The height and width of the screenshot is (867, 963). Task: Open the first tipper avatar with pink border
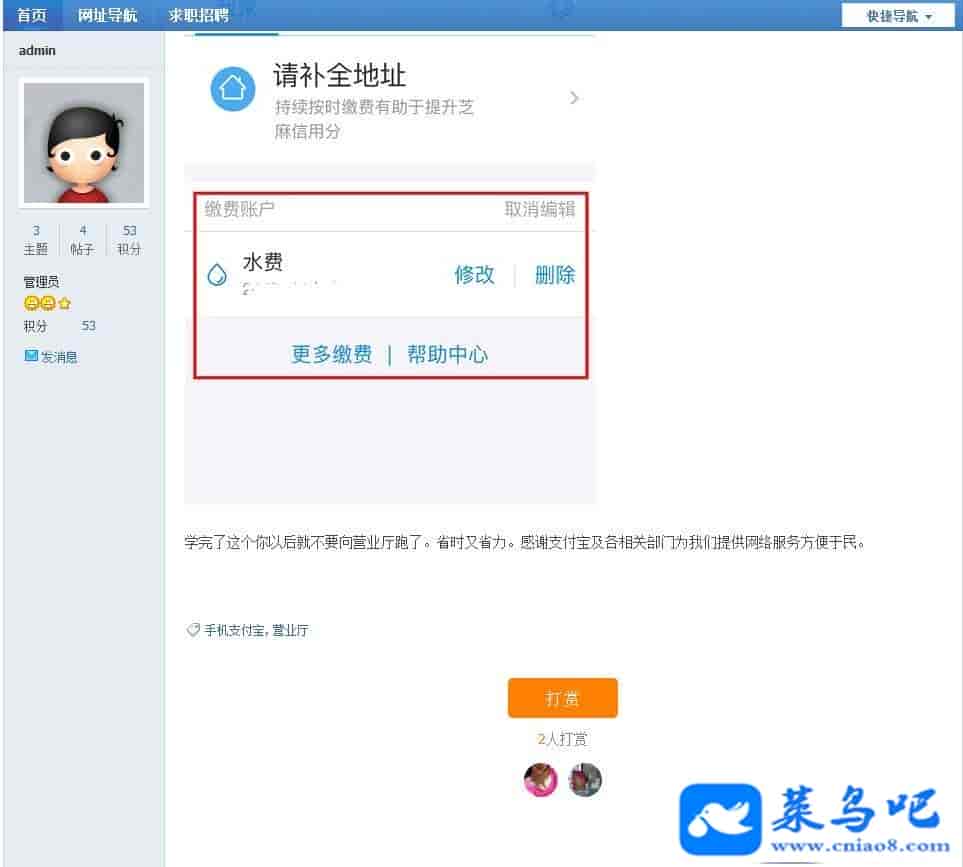pos(540,780)
